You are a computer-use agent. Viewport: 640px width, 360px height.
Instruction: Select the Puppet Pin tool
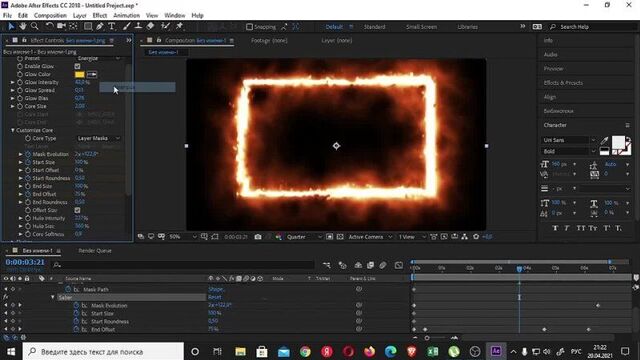point(179,26)
